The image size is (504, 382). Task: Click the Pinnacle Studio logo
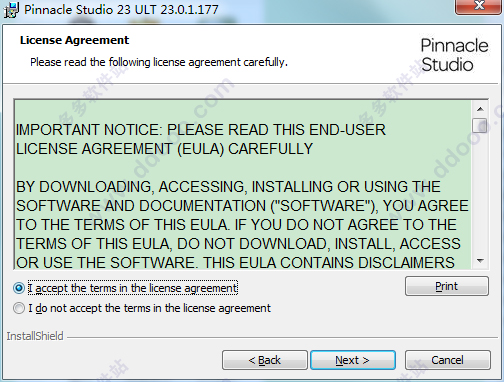point(454,55)
